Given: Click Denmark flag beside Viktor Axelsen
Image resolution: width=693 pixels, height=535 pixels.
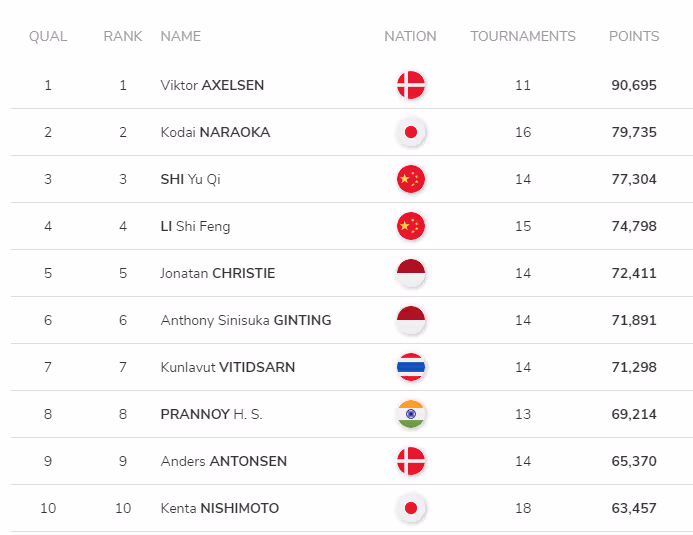Looking at the screenshot, I should 411,85.
